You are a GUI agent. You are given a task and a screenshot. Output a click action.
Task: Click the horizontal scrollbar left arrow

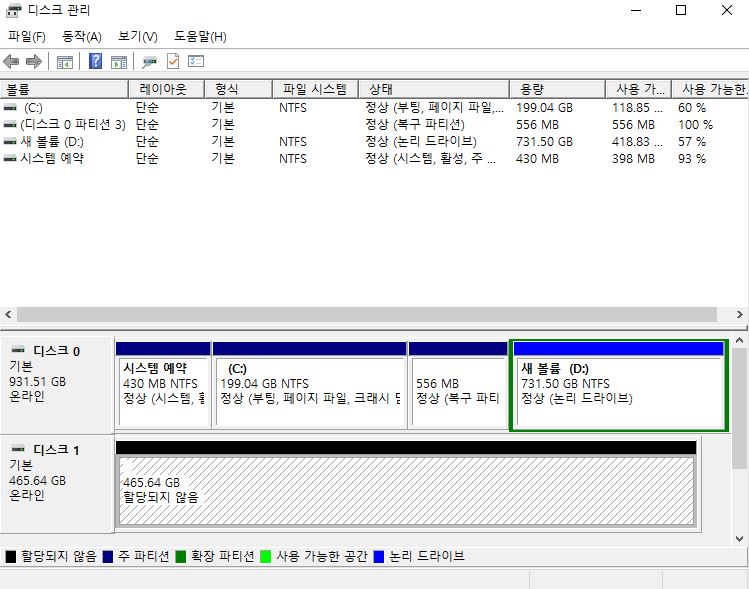pyautogui.click(x=8, y=314)
